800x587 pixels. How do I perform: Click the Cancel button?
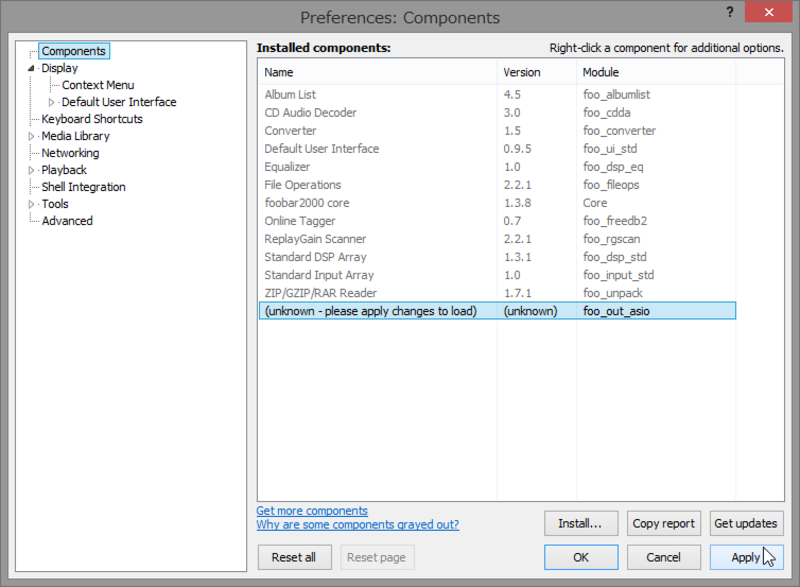[x=663, y=557]
